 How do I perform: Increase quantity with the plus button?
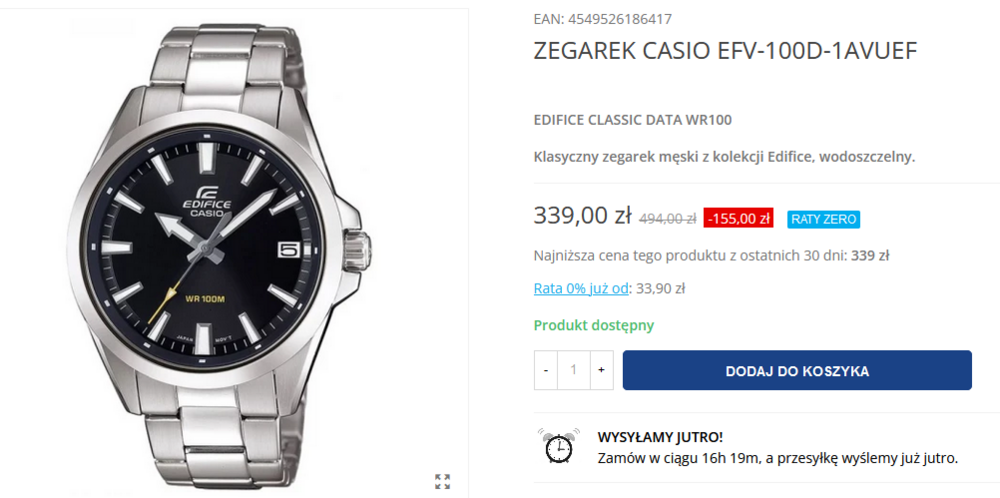pos(601,370)
